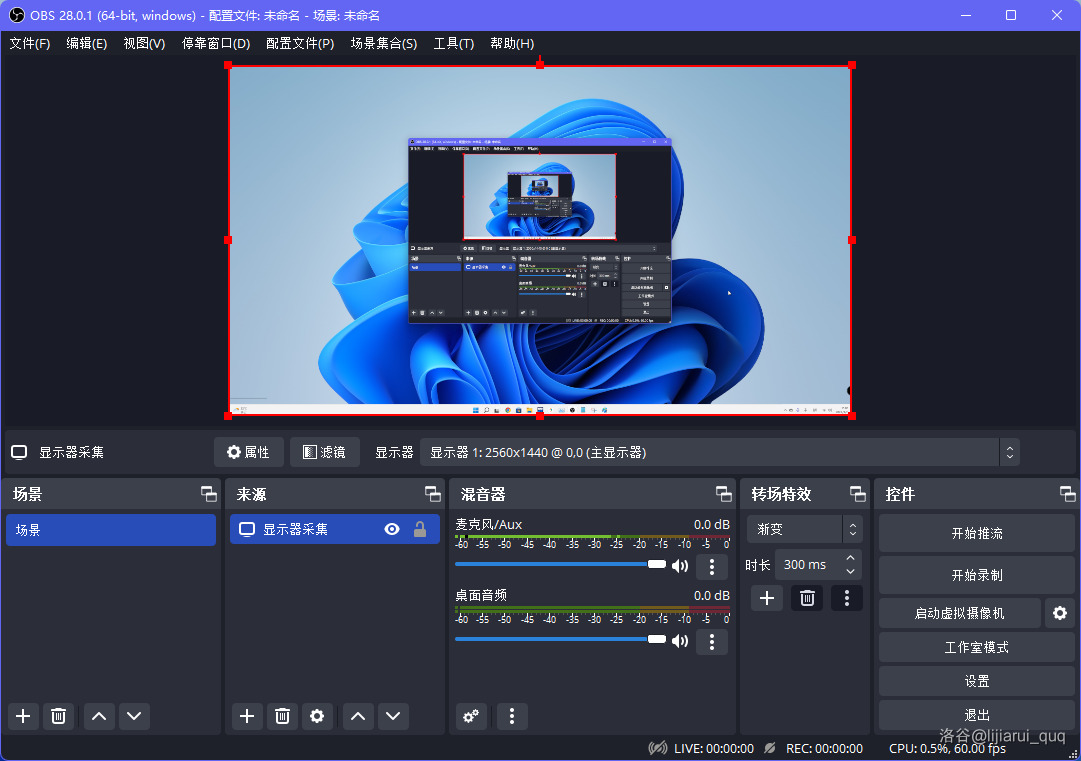
Task: Adjust the 麦克风/Aux volume slider
Action: tap(560, 564)
